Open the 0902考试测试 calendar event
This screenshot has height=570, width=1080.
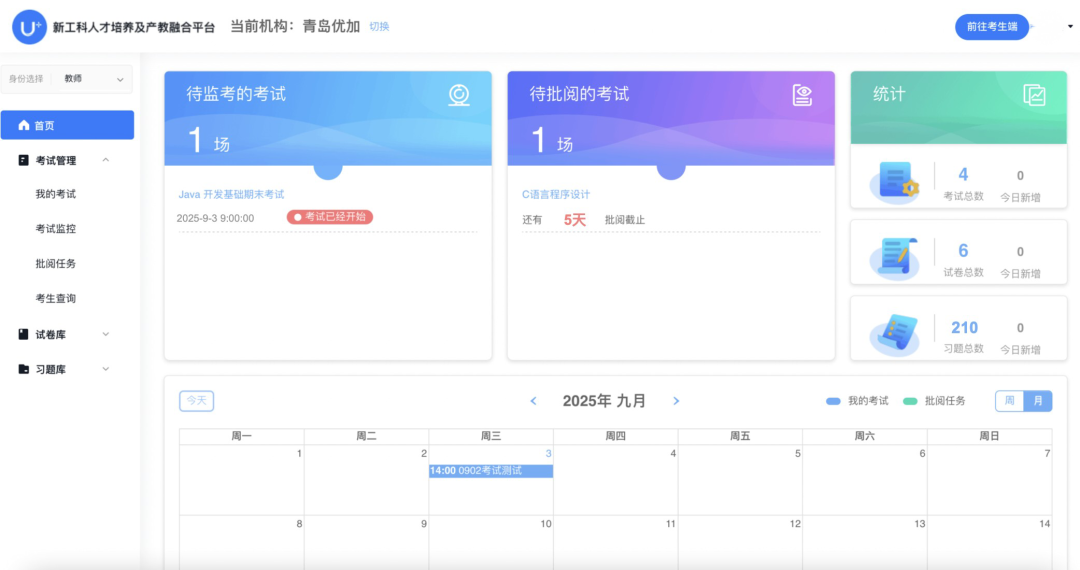point(490,471)
